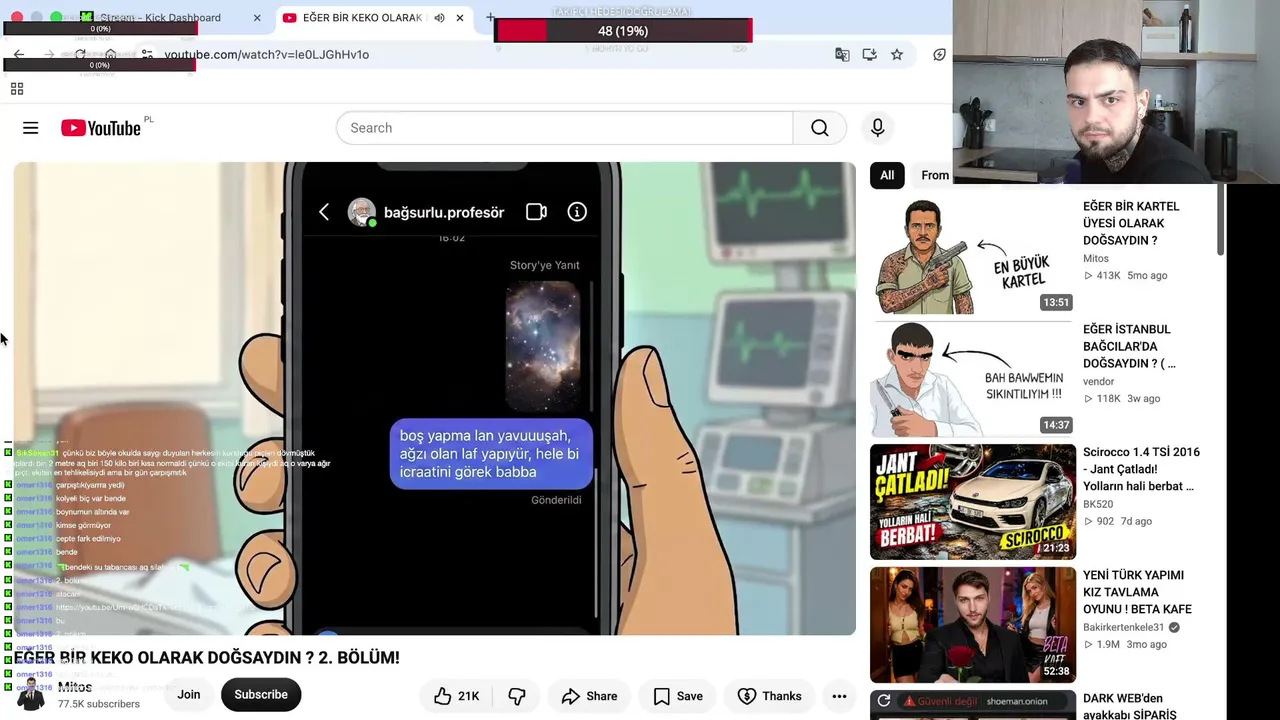This screenshot has height=720, width=1280.
Task: Open the Mitos channel avatar
Action: 31,695
